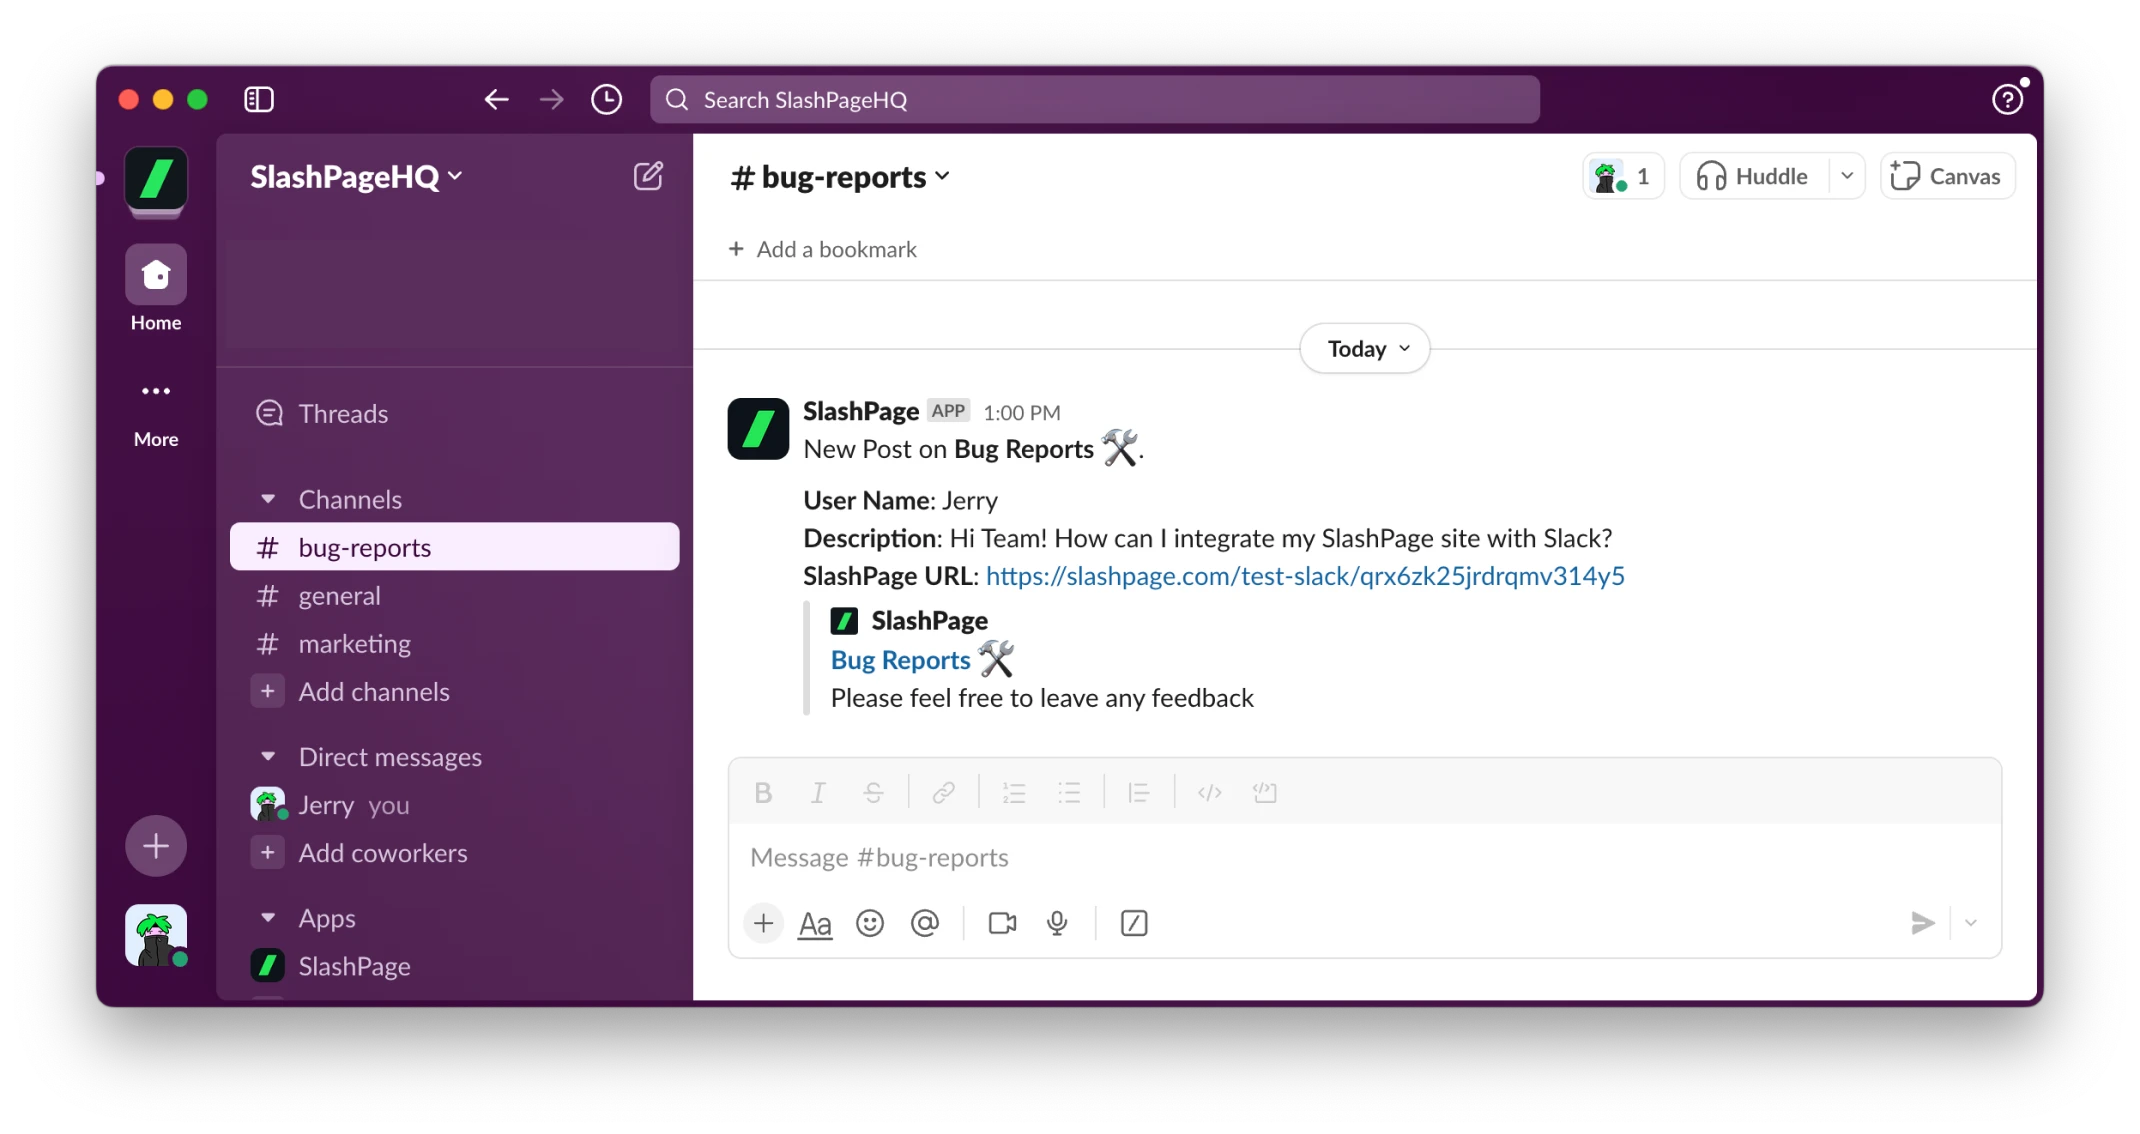Apply bold formatting in composer

[763, 793]
